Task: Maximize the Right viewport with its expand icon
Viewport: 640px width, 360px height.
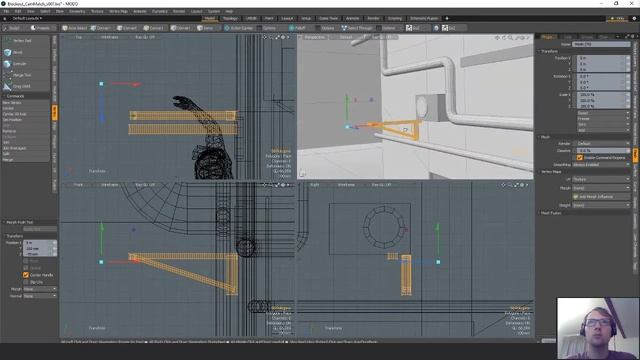Action: (516, 185)
